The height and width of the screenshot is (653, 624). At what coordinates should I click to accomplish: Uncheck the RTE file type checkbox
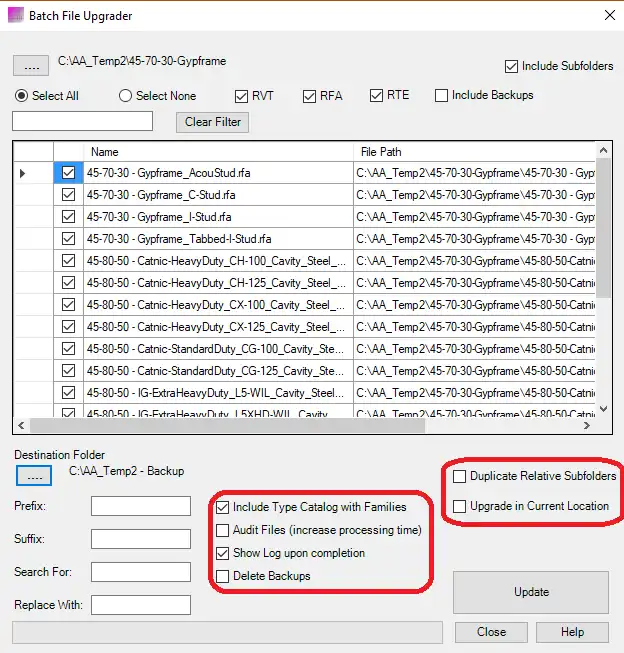pyautogui.click(x=377, y=96)
